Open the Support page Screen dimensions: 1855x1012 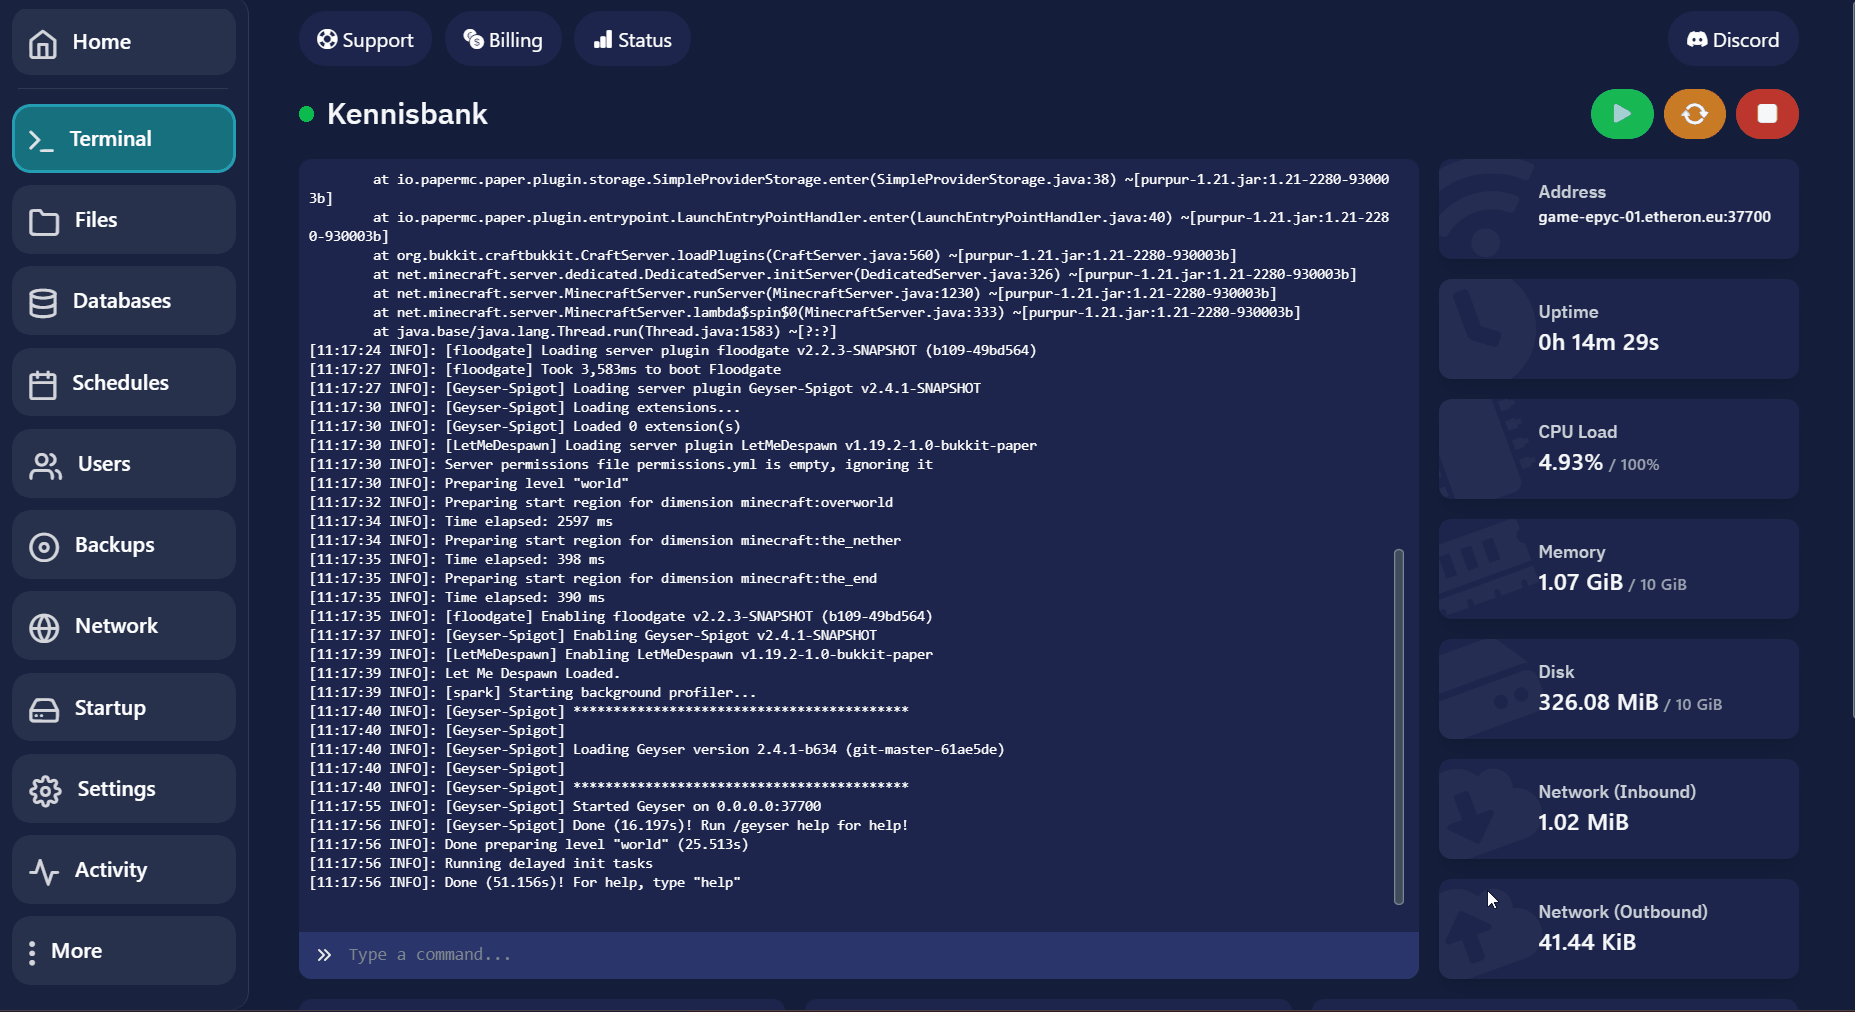click(365, 40)
